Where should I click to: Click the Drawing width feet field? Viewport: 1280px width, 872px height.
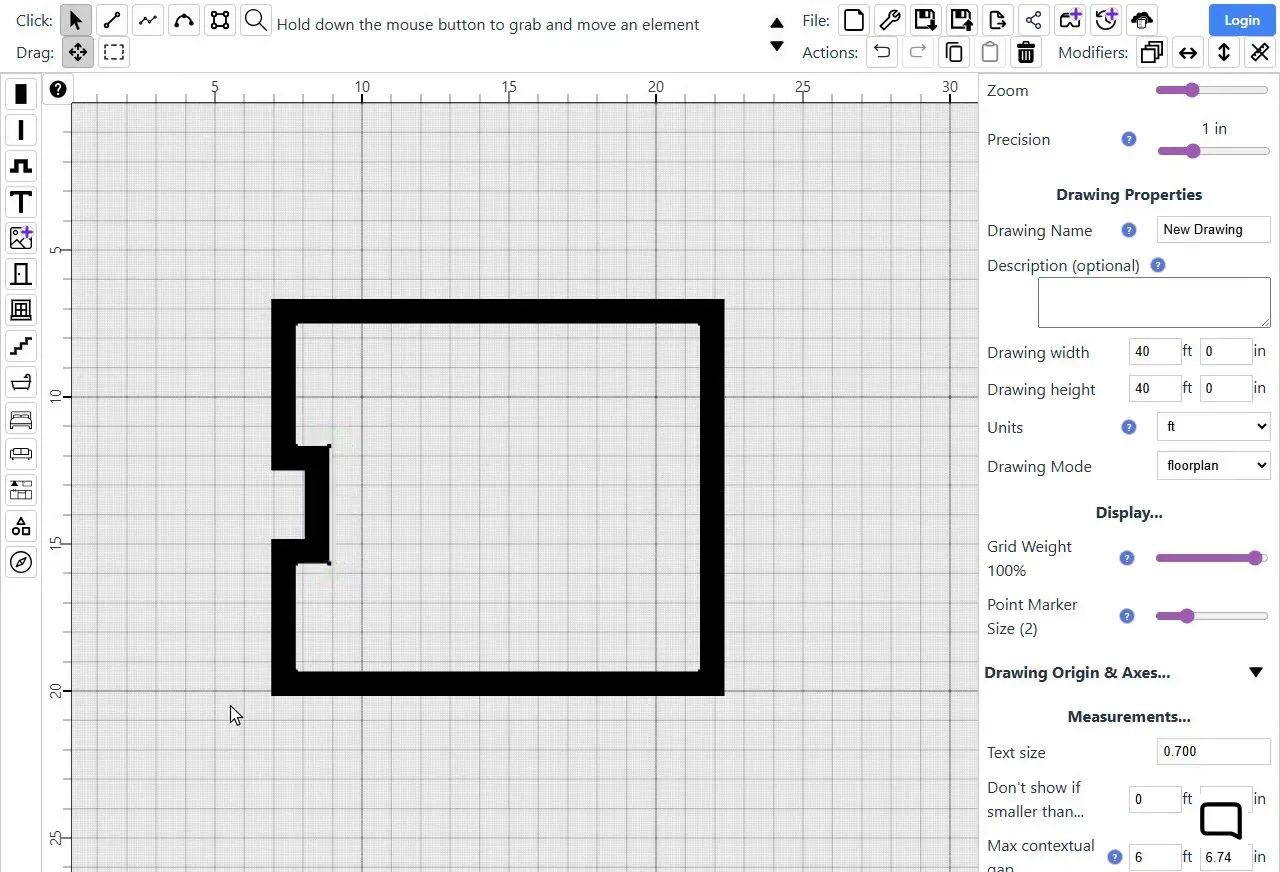(1154, 351)
